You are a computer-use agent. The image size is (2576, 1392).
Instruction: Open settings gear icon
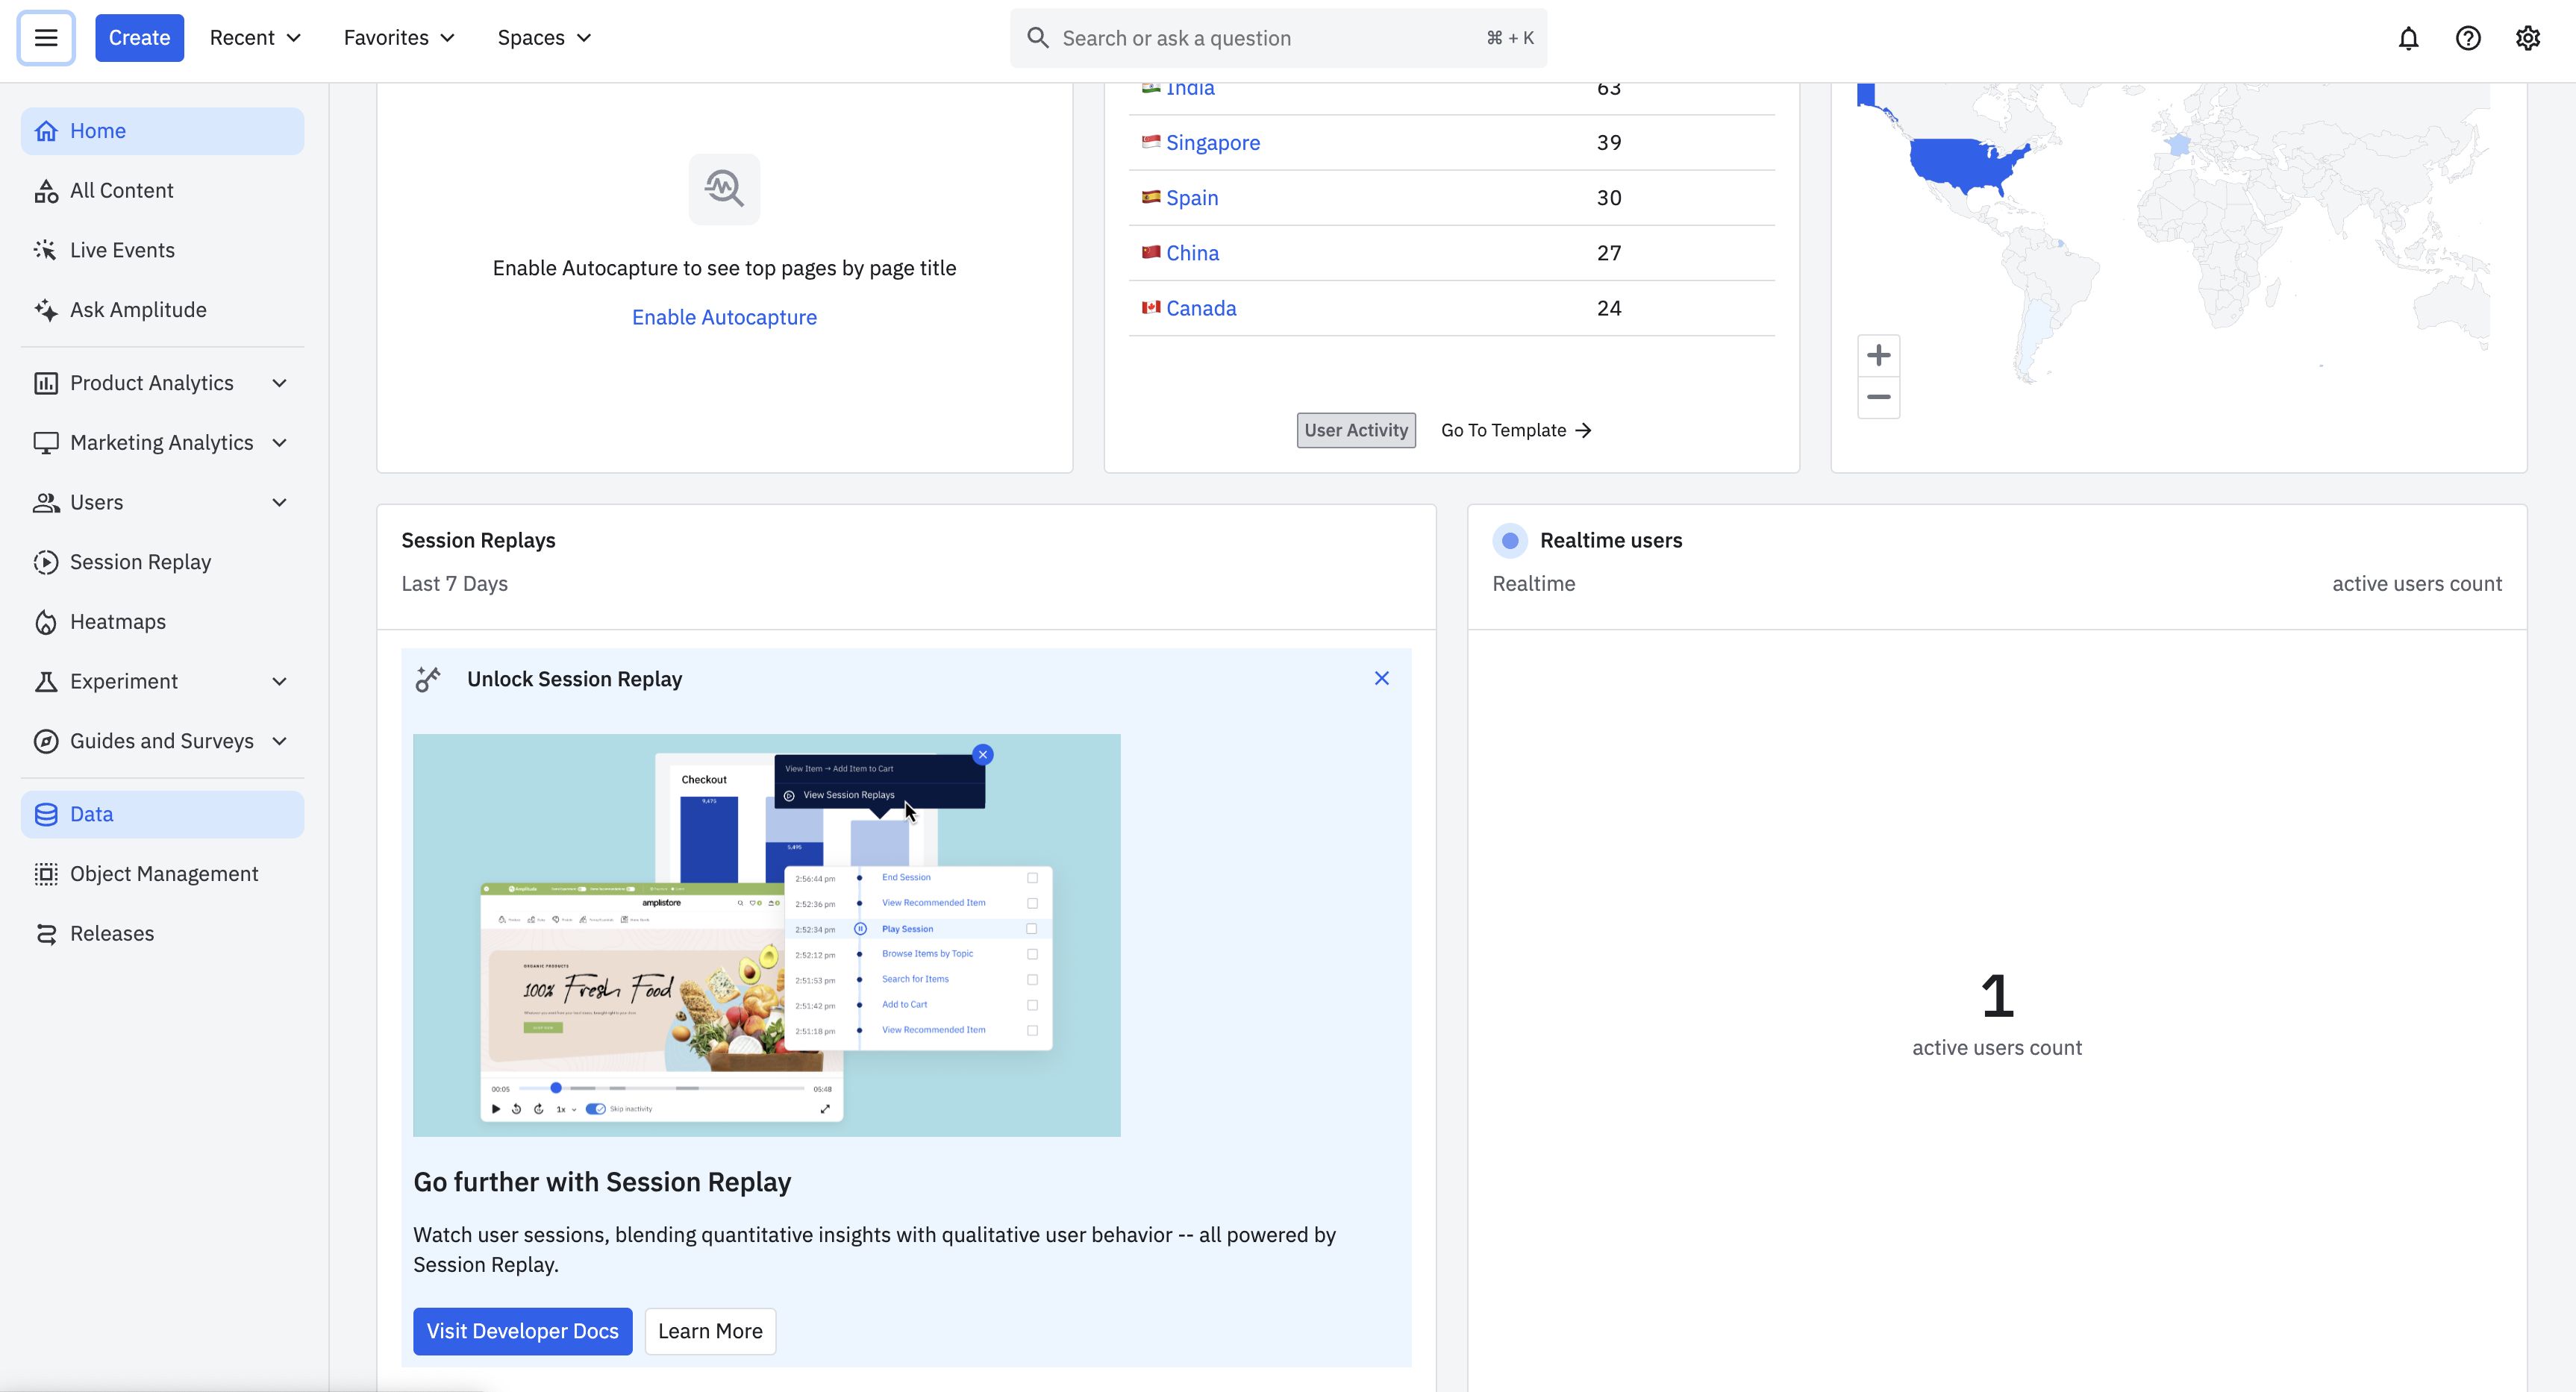point(2527,38)
